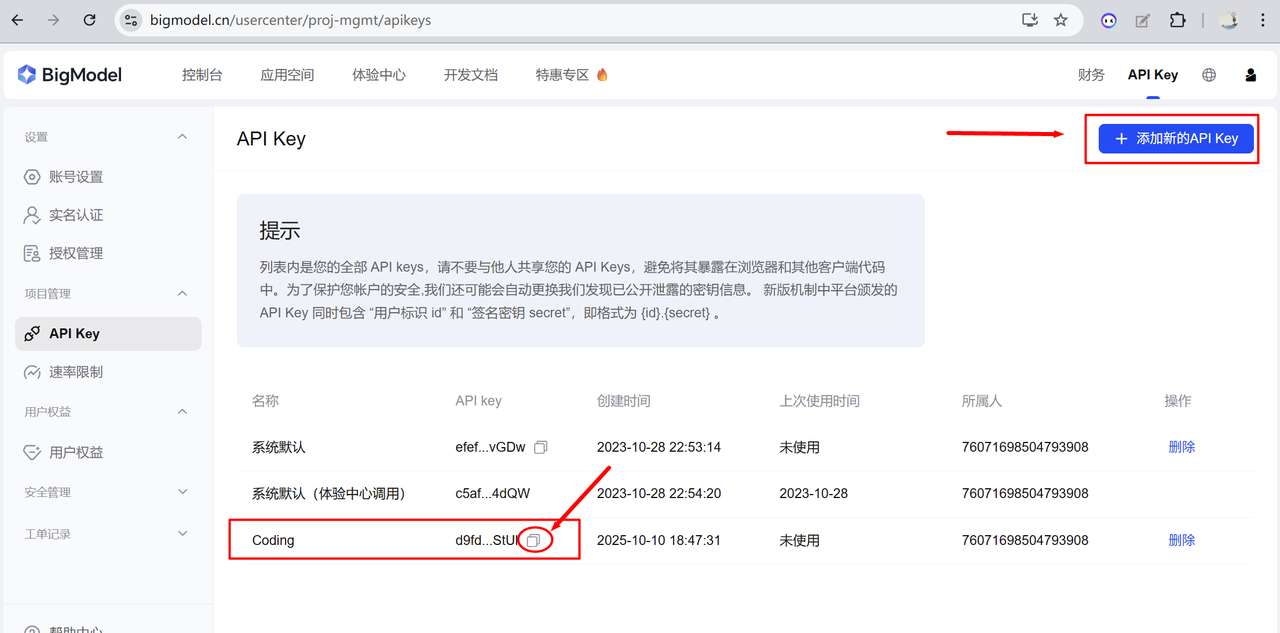
Task: Click the date 2023-10-28 22:53:14
Action: (659, 447)
